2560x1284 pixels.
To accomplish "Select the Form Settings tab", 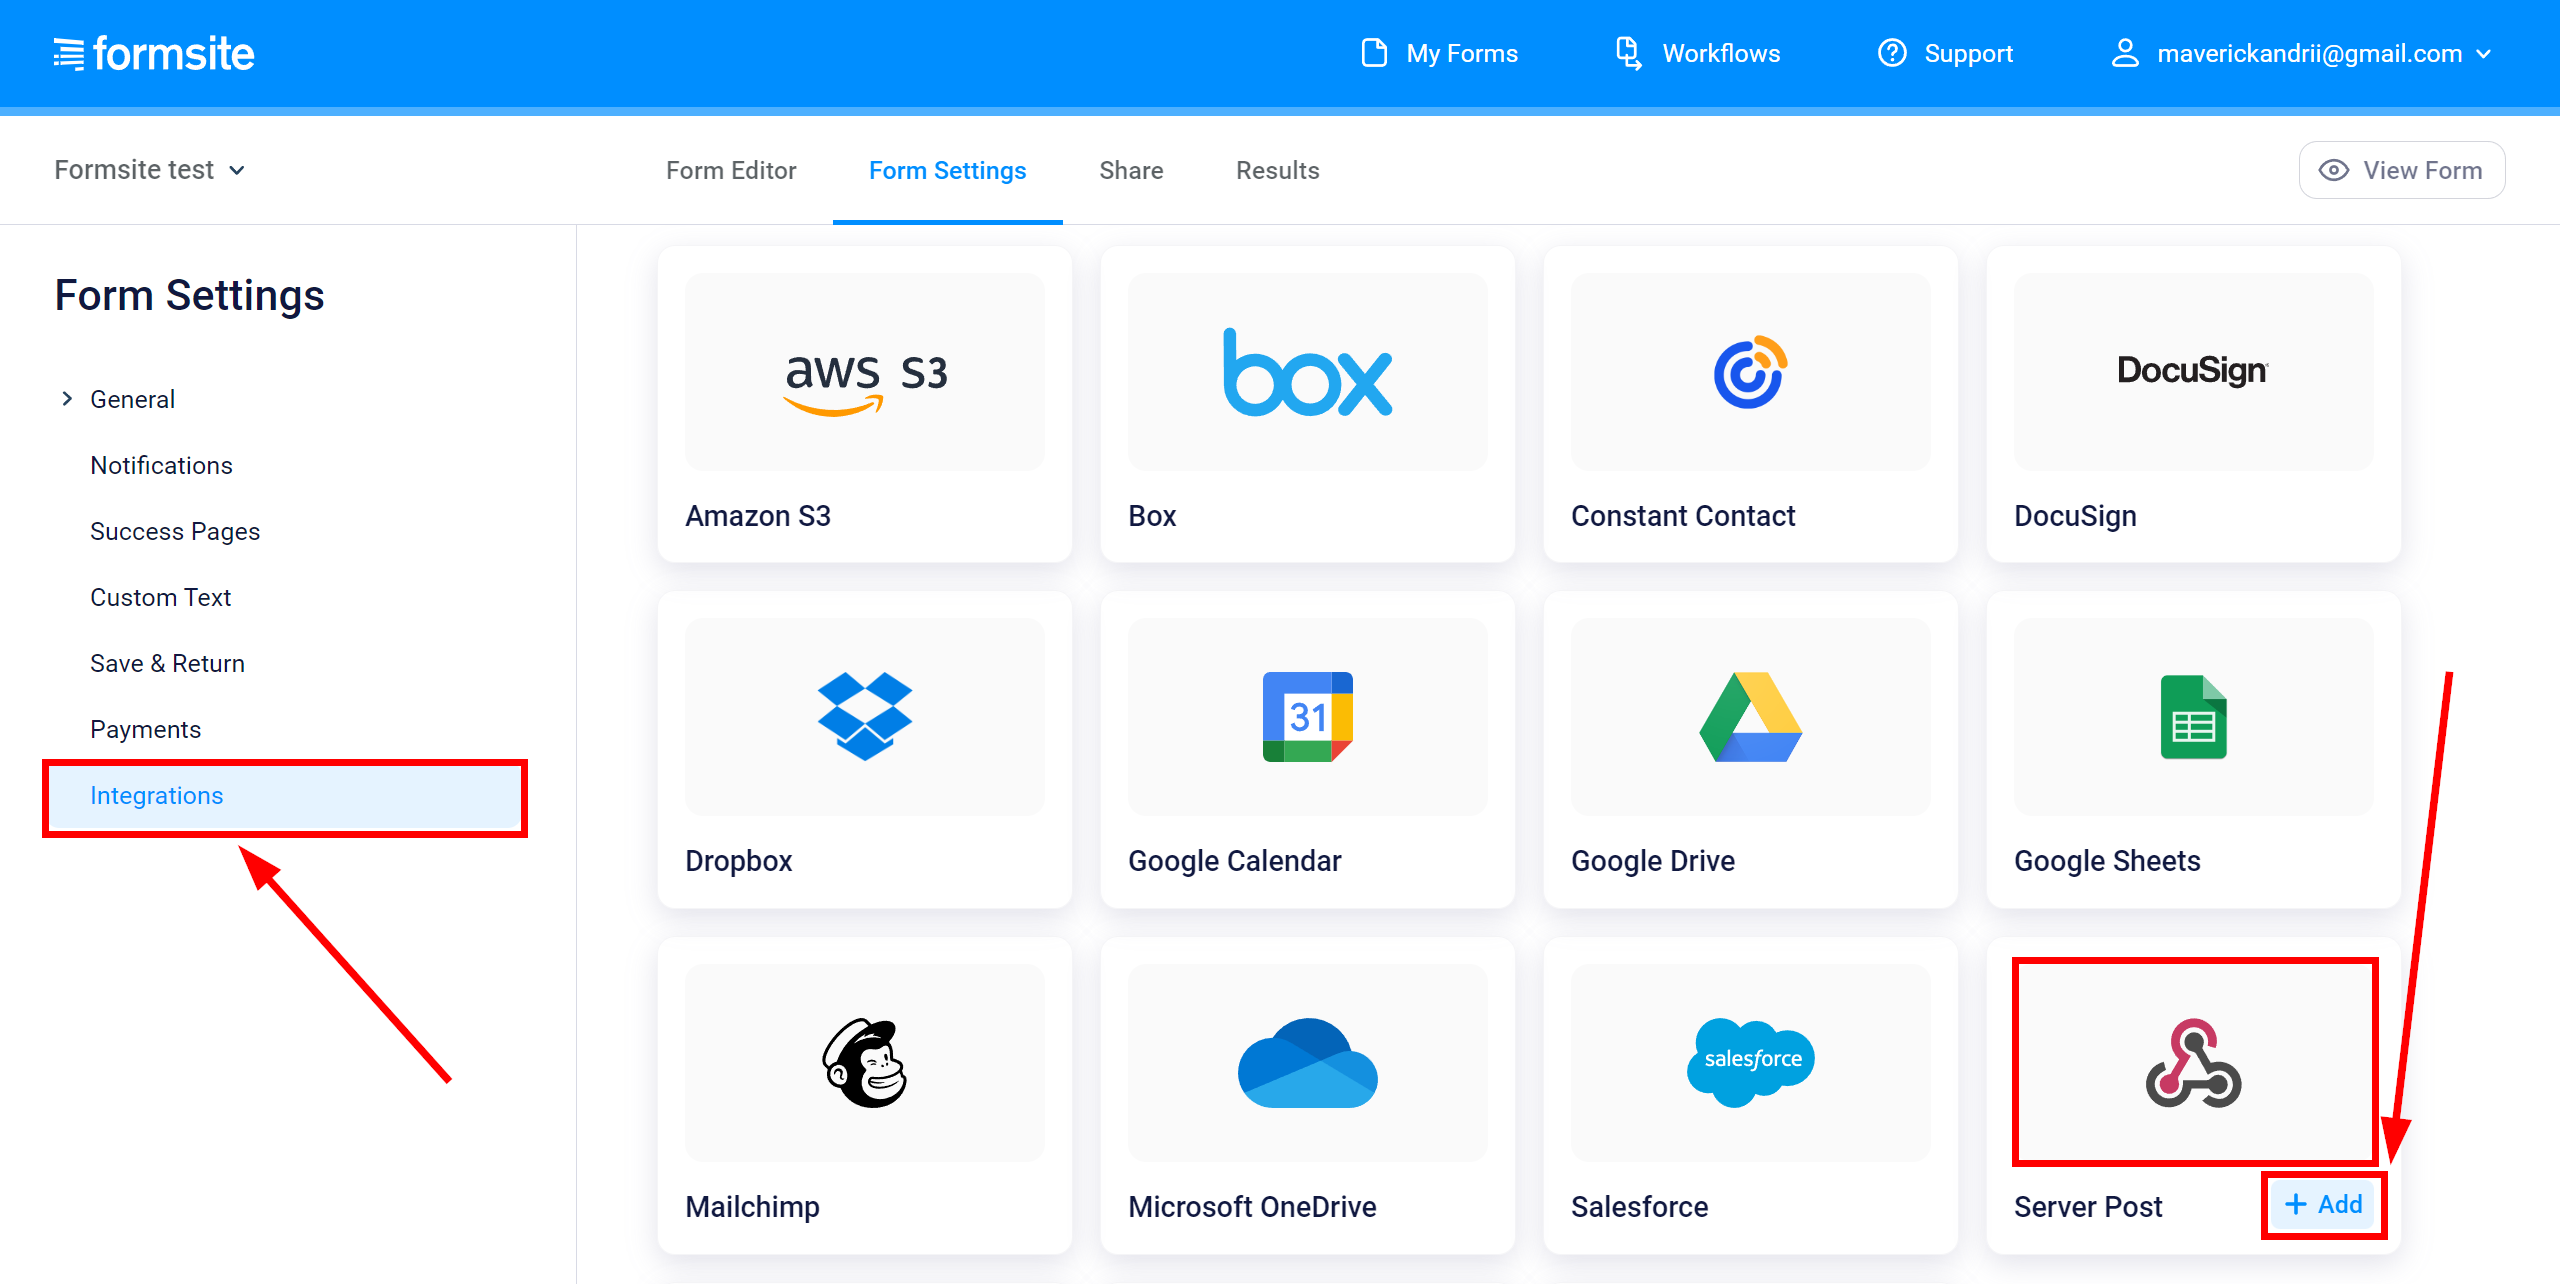I will [948, 169].
